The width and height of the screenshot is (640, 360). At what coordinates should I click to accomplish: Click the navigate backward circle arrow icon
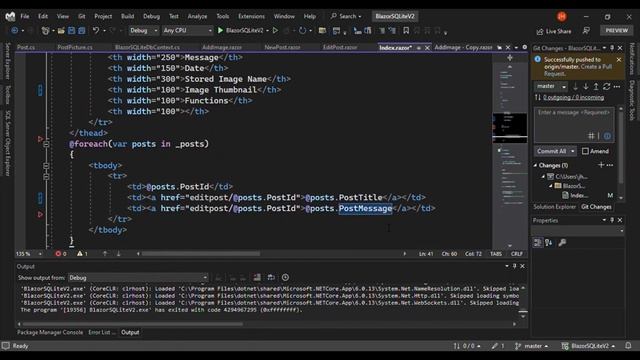(14, 30)
